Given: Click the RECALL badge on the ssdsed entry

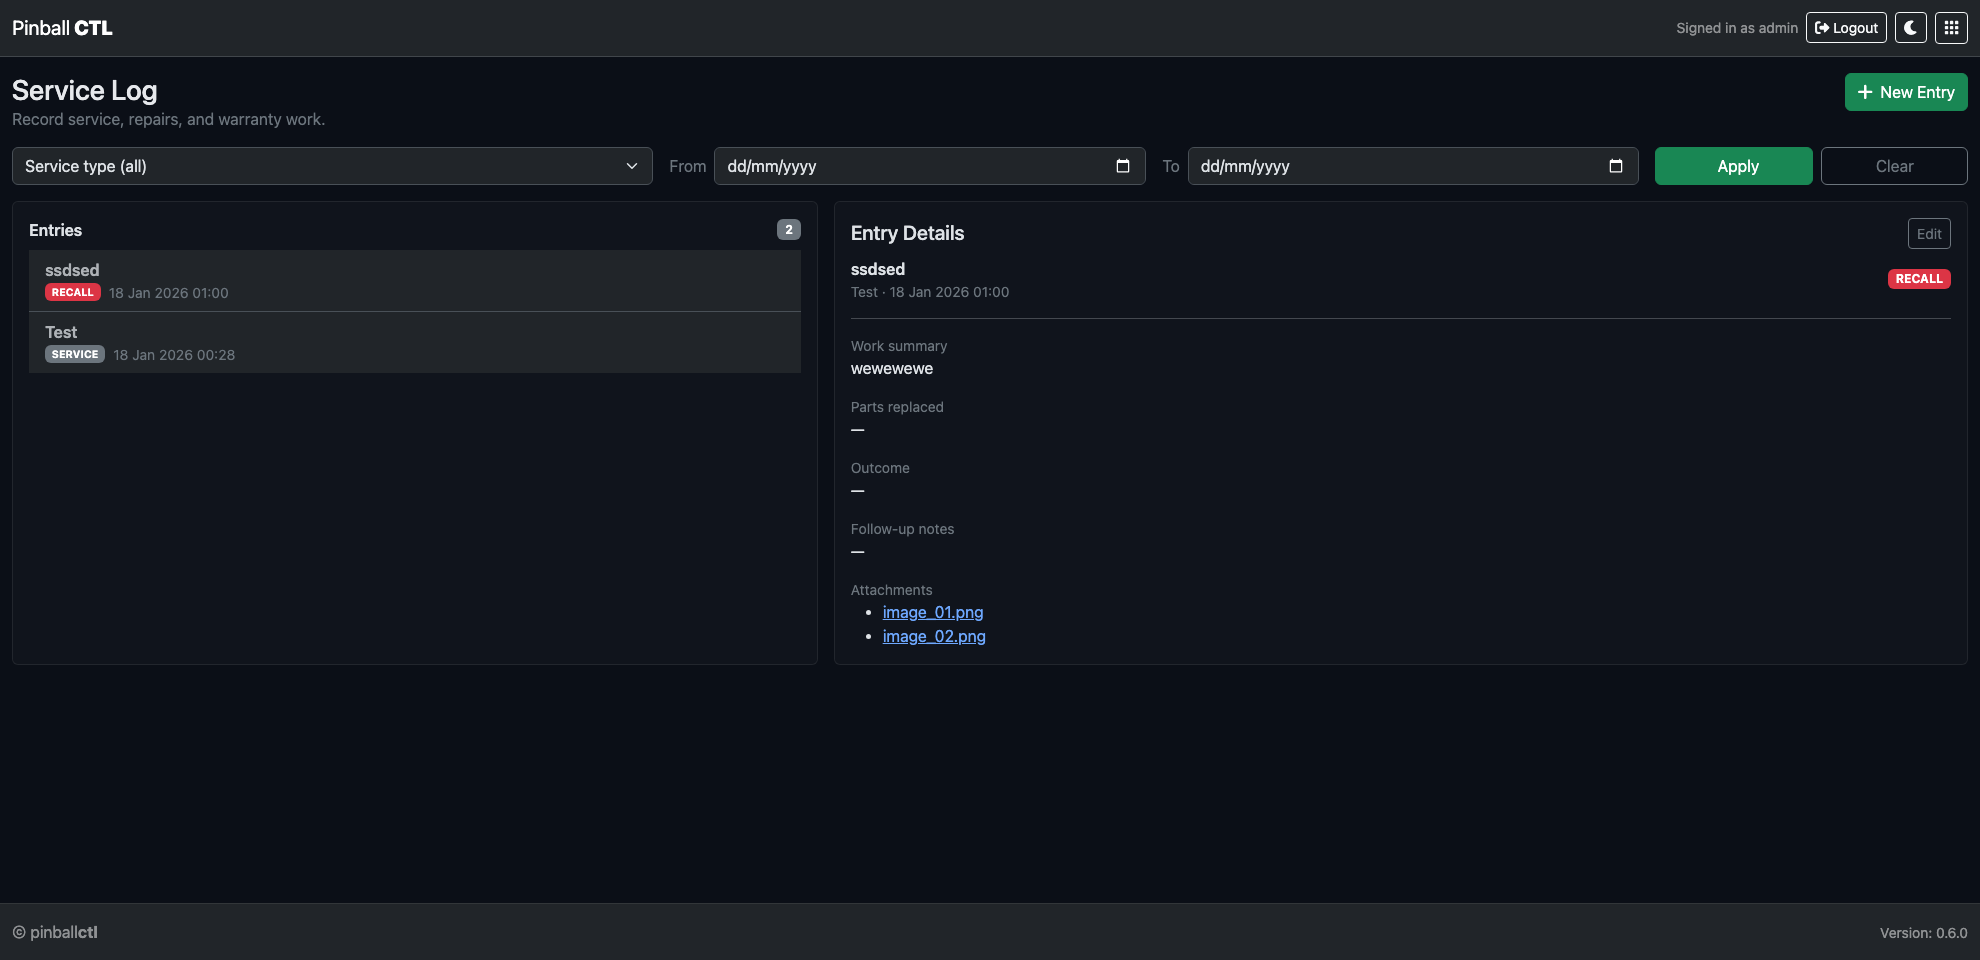Looking at the screenshot, I should [72, 292].
